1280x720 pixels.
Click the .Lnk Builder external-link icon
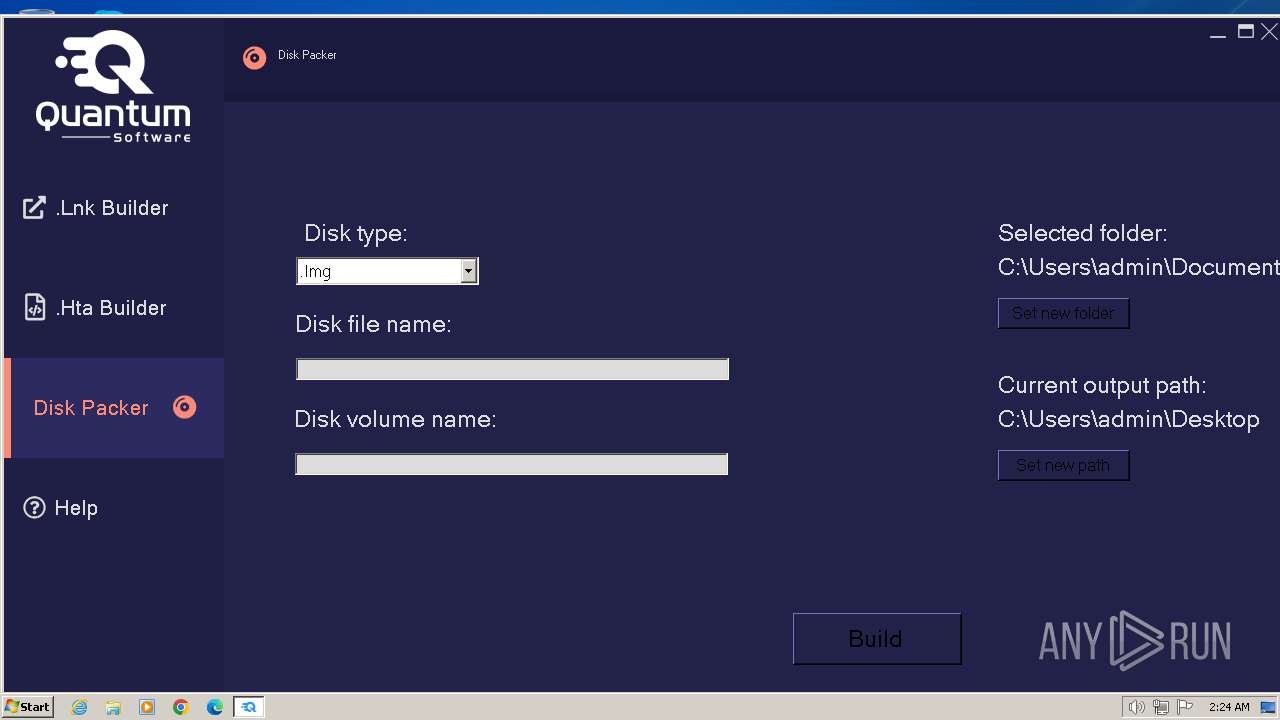(x=34, y=208)
